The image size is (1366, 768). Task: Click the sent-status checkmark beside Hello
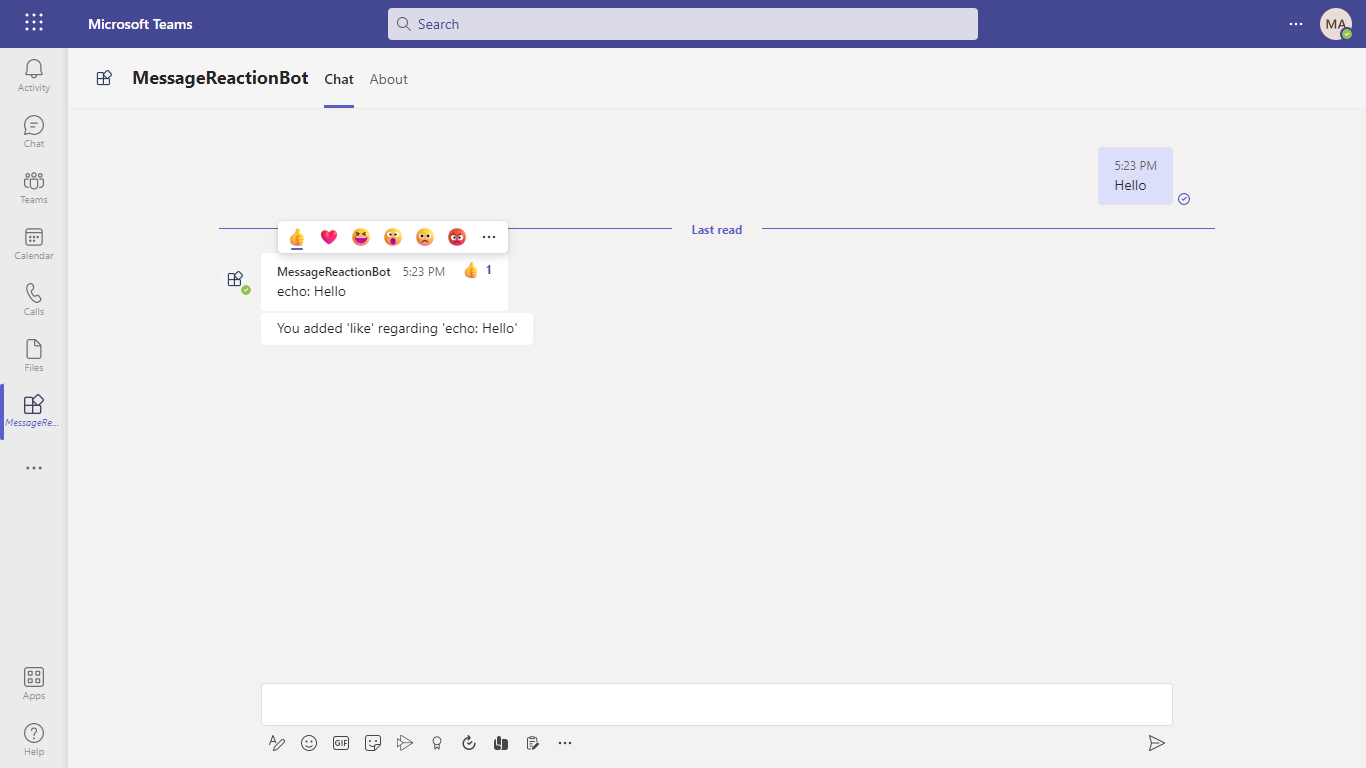1184,199
